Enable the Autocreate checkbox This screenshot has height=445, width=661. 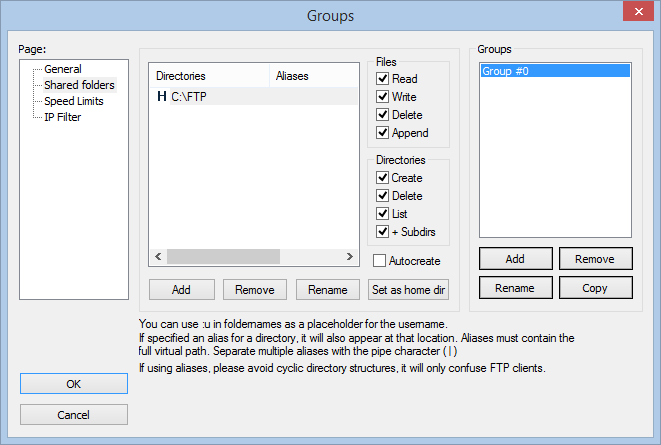(x=379, y=261)
